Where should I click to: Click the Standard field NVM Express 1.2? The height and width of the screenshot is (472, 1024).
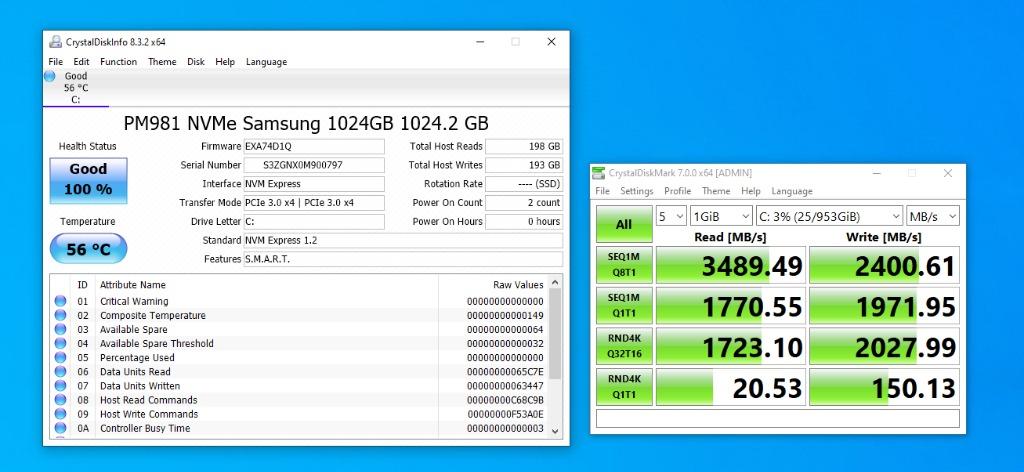pyautogui.click(x=403, y=240)
